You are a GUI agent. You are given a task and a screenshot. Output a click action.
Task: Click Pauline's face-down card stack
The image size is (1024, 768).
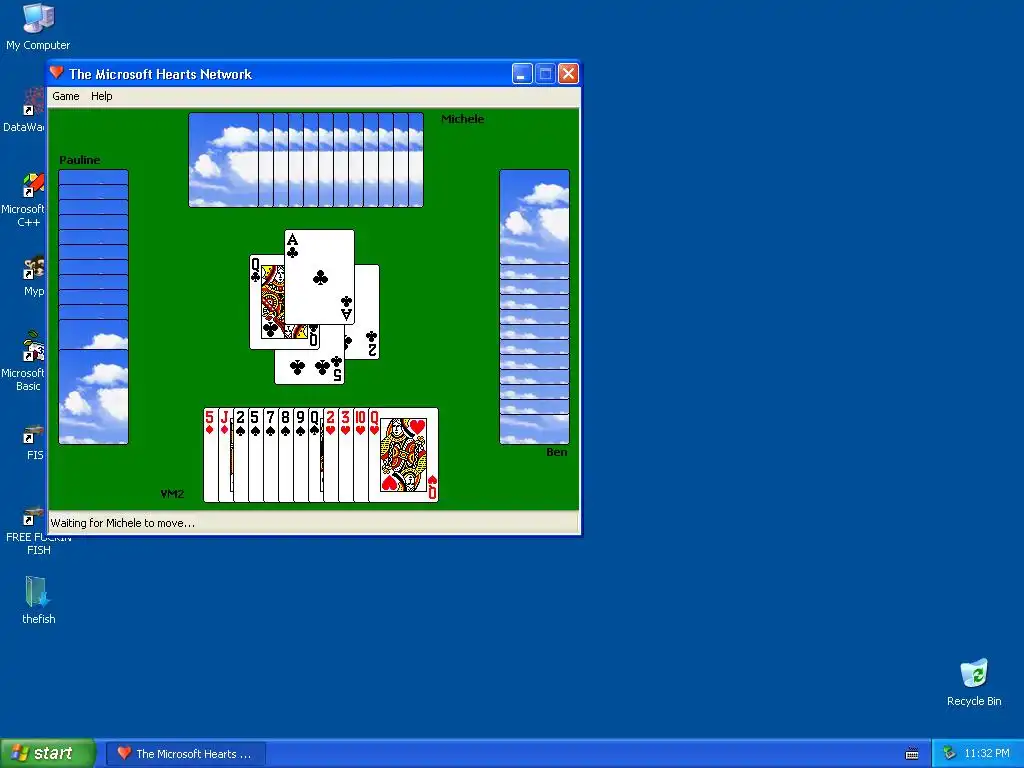93,307
